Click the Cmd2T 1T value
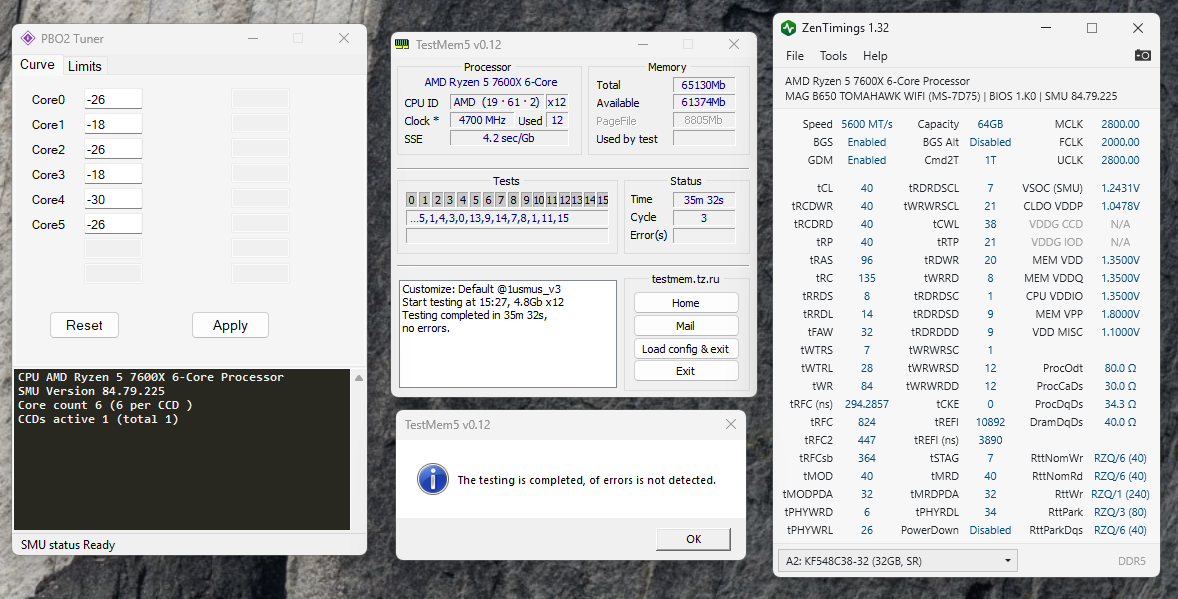Screen dimensions: 1178x599 [x=990, y=160]
